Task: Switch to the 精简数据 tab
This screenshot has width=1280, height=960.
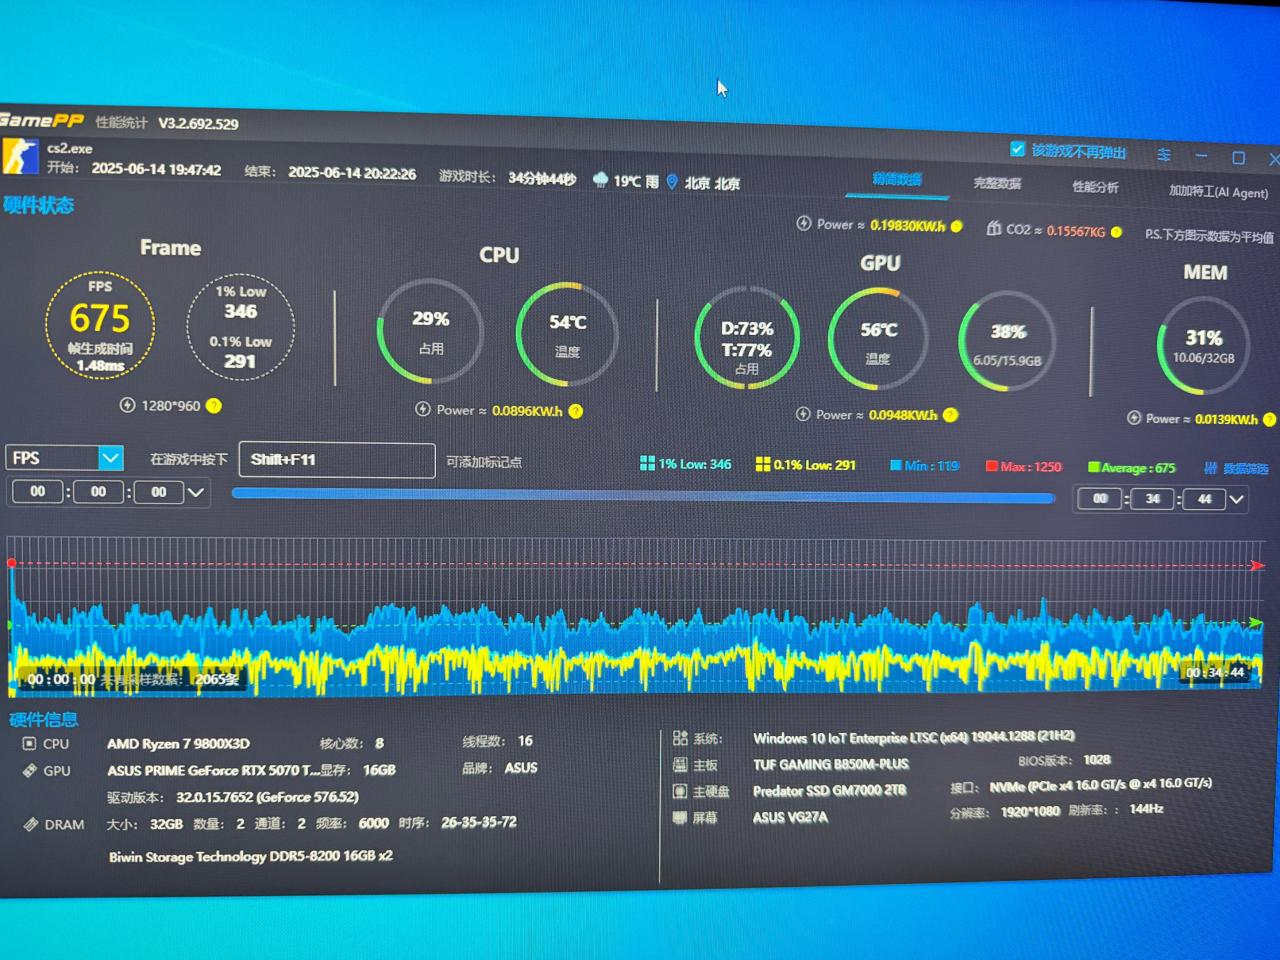Action: tap(896, 179)
